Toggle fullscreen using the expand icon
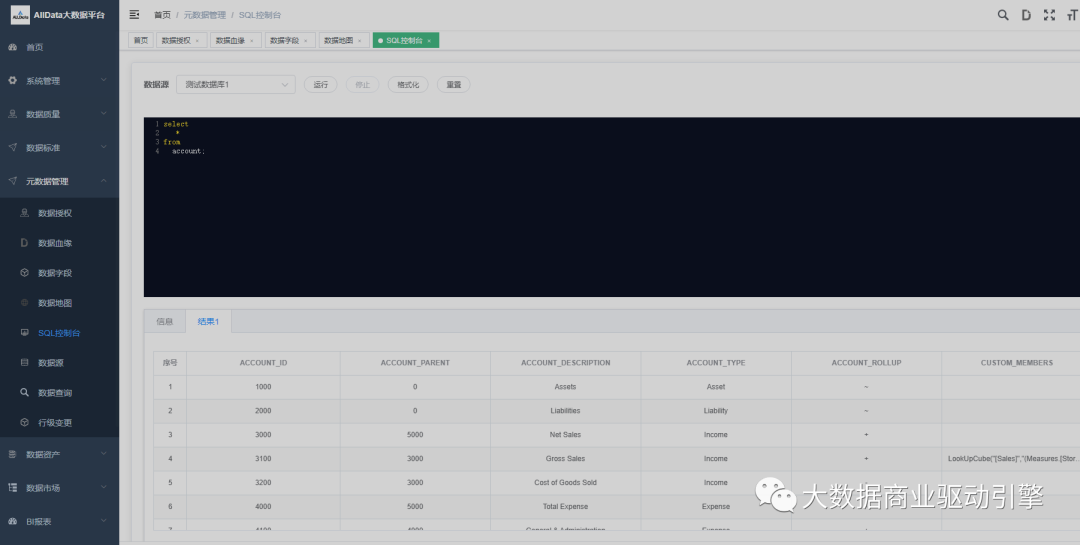 coord(1049,15)
